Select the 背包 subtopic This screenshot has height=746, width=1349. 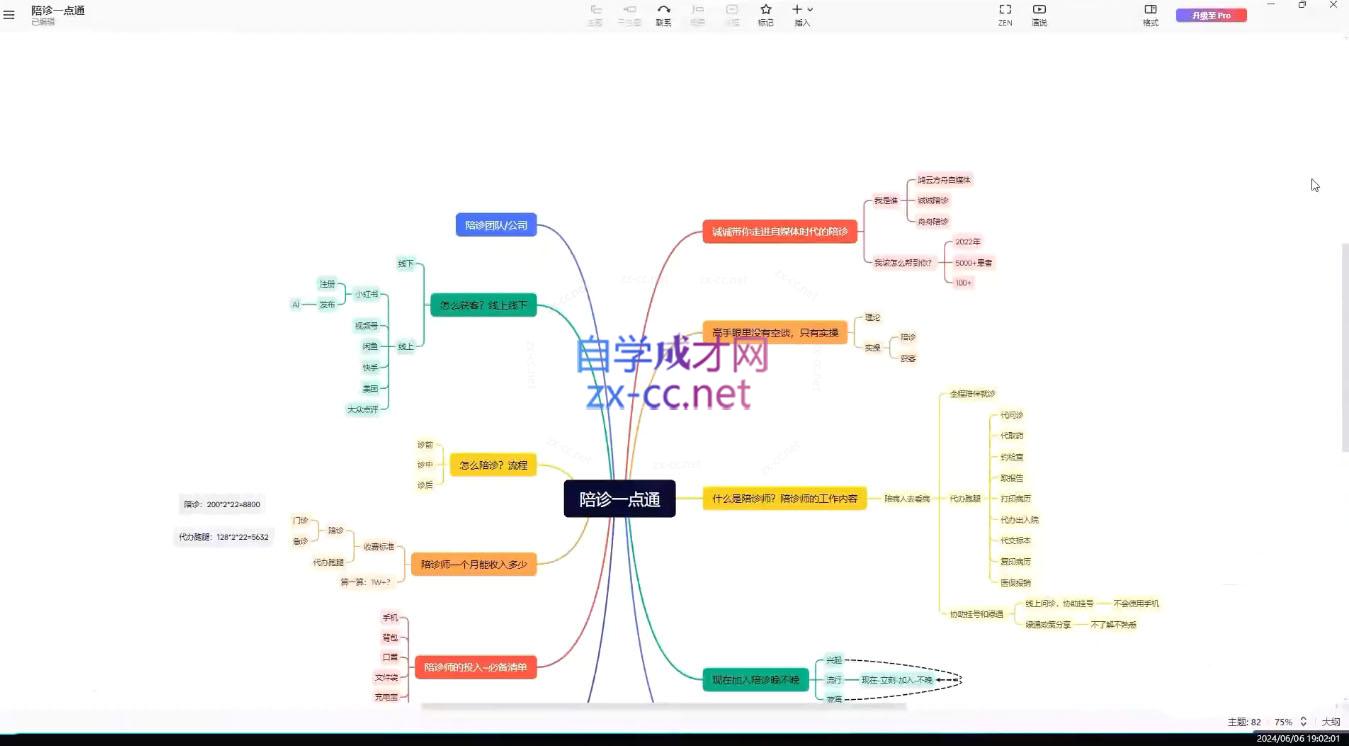[x=390, y=638]
